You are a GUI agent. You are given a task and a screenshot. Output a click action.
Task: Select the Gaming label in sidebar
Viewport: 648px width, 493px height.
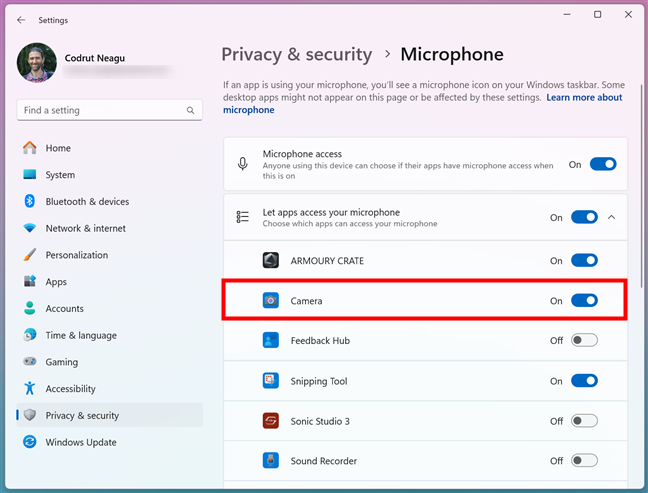[x=62, y=362]
